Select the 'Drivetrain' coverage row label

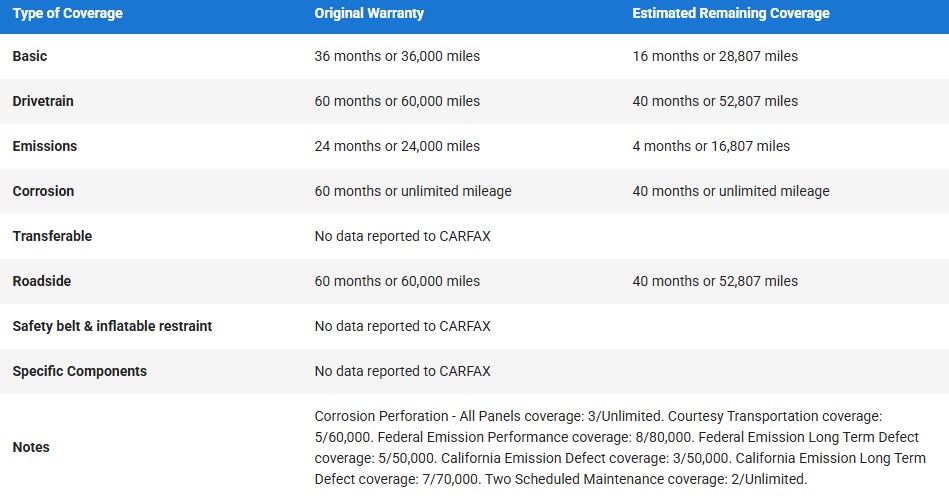pos(43,101)
